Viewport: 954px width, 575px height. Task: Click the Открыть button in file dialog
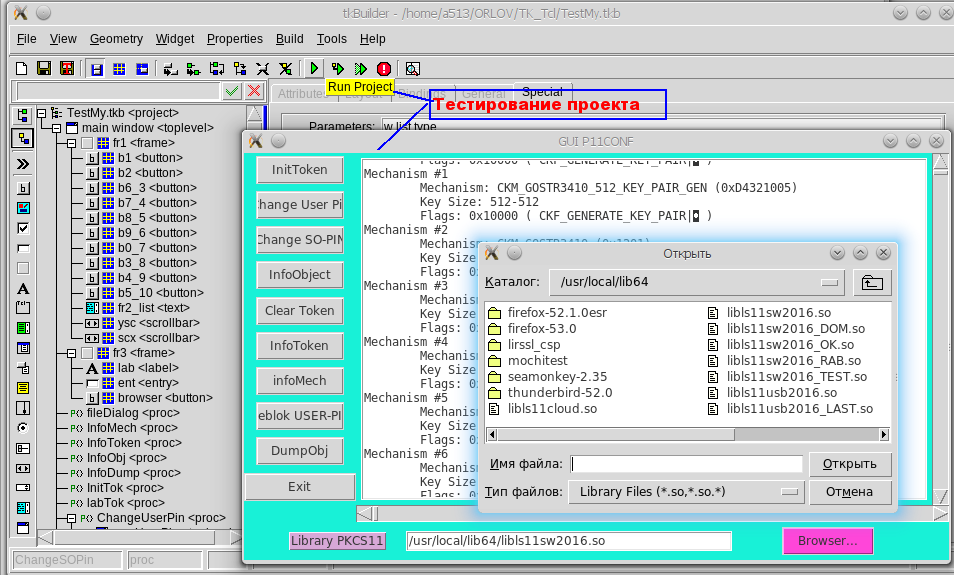[850, 464]
